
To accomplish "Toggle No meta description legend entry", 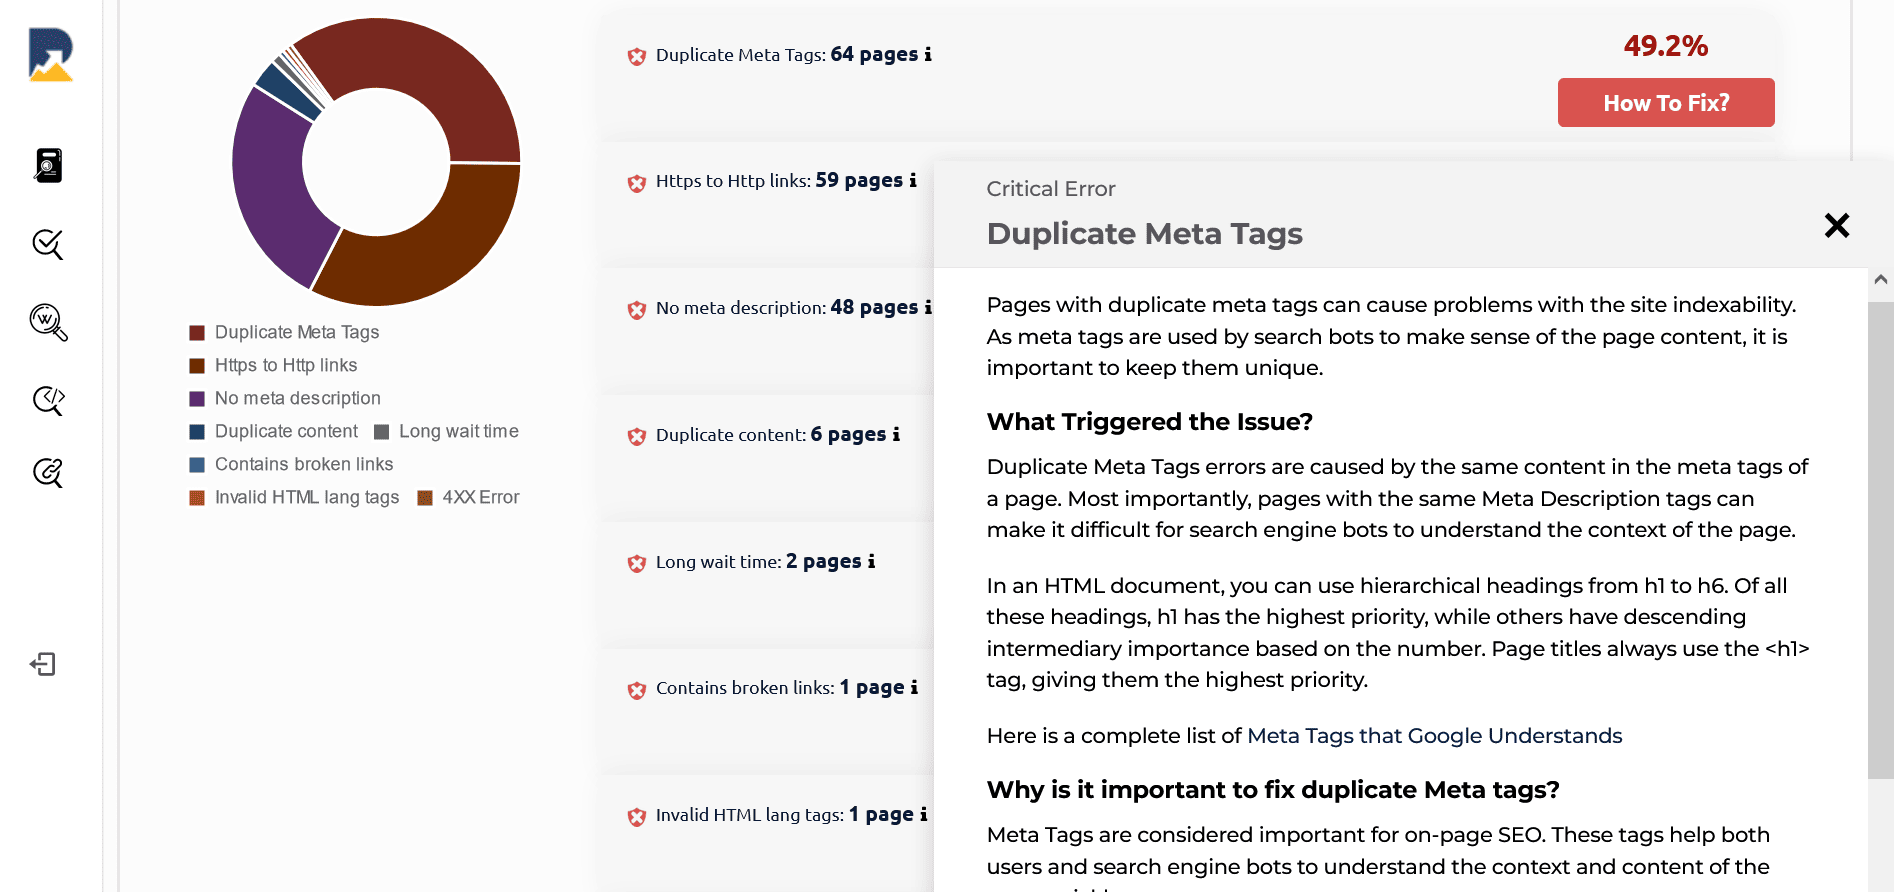I will coord(285,398).
